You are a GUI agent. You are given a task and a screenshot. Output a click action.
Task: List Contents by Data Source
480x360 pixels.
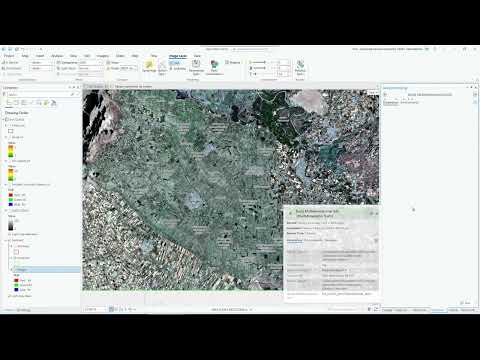(x=17, y=103)
